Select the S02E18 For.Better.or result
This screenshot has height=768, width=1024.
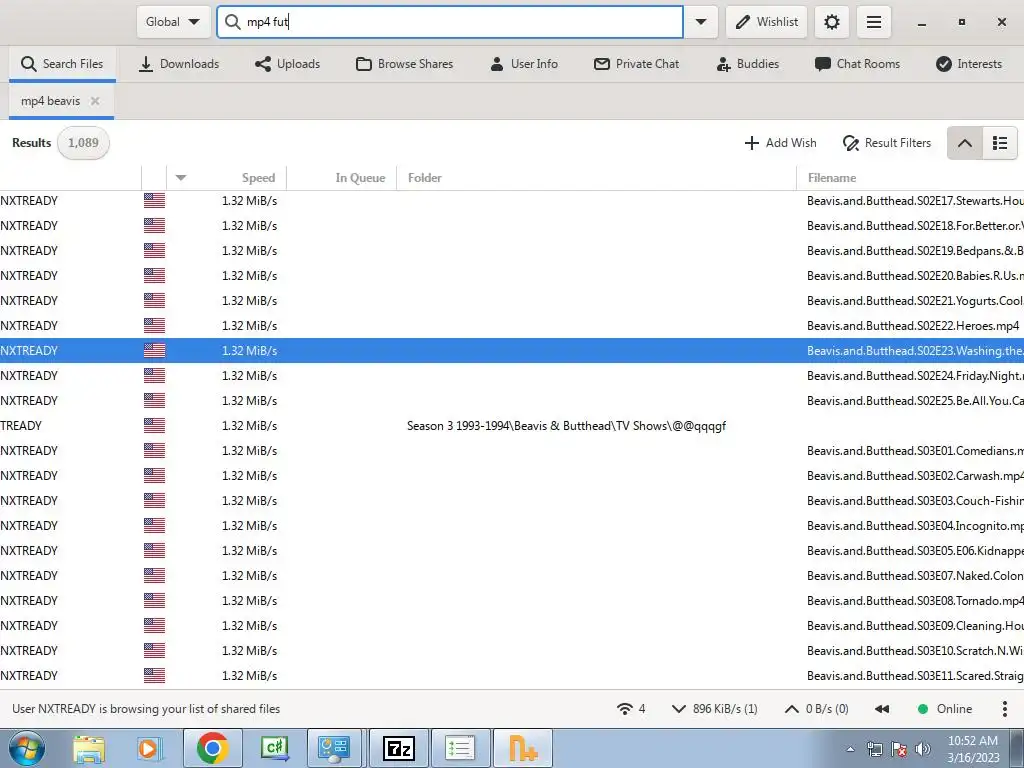(x=512, y=225)
